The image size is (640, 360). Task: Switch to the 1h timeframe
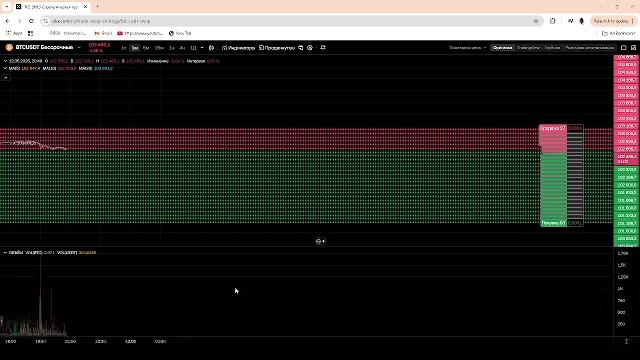click(171, 48)
